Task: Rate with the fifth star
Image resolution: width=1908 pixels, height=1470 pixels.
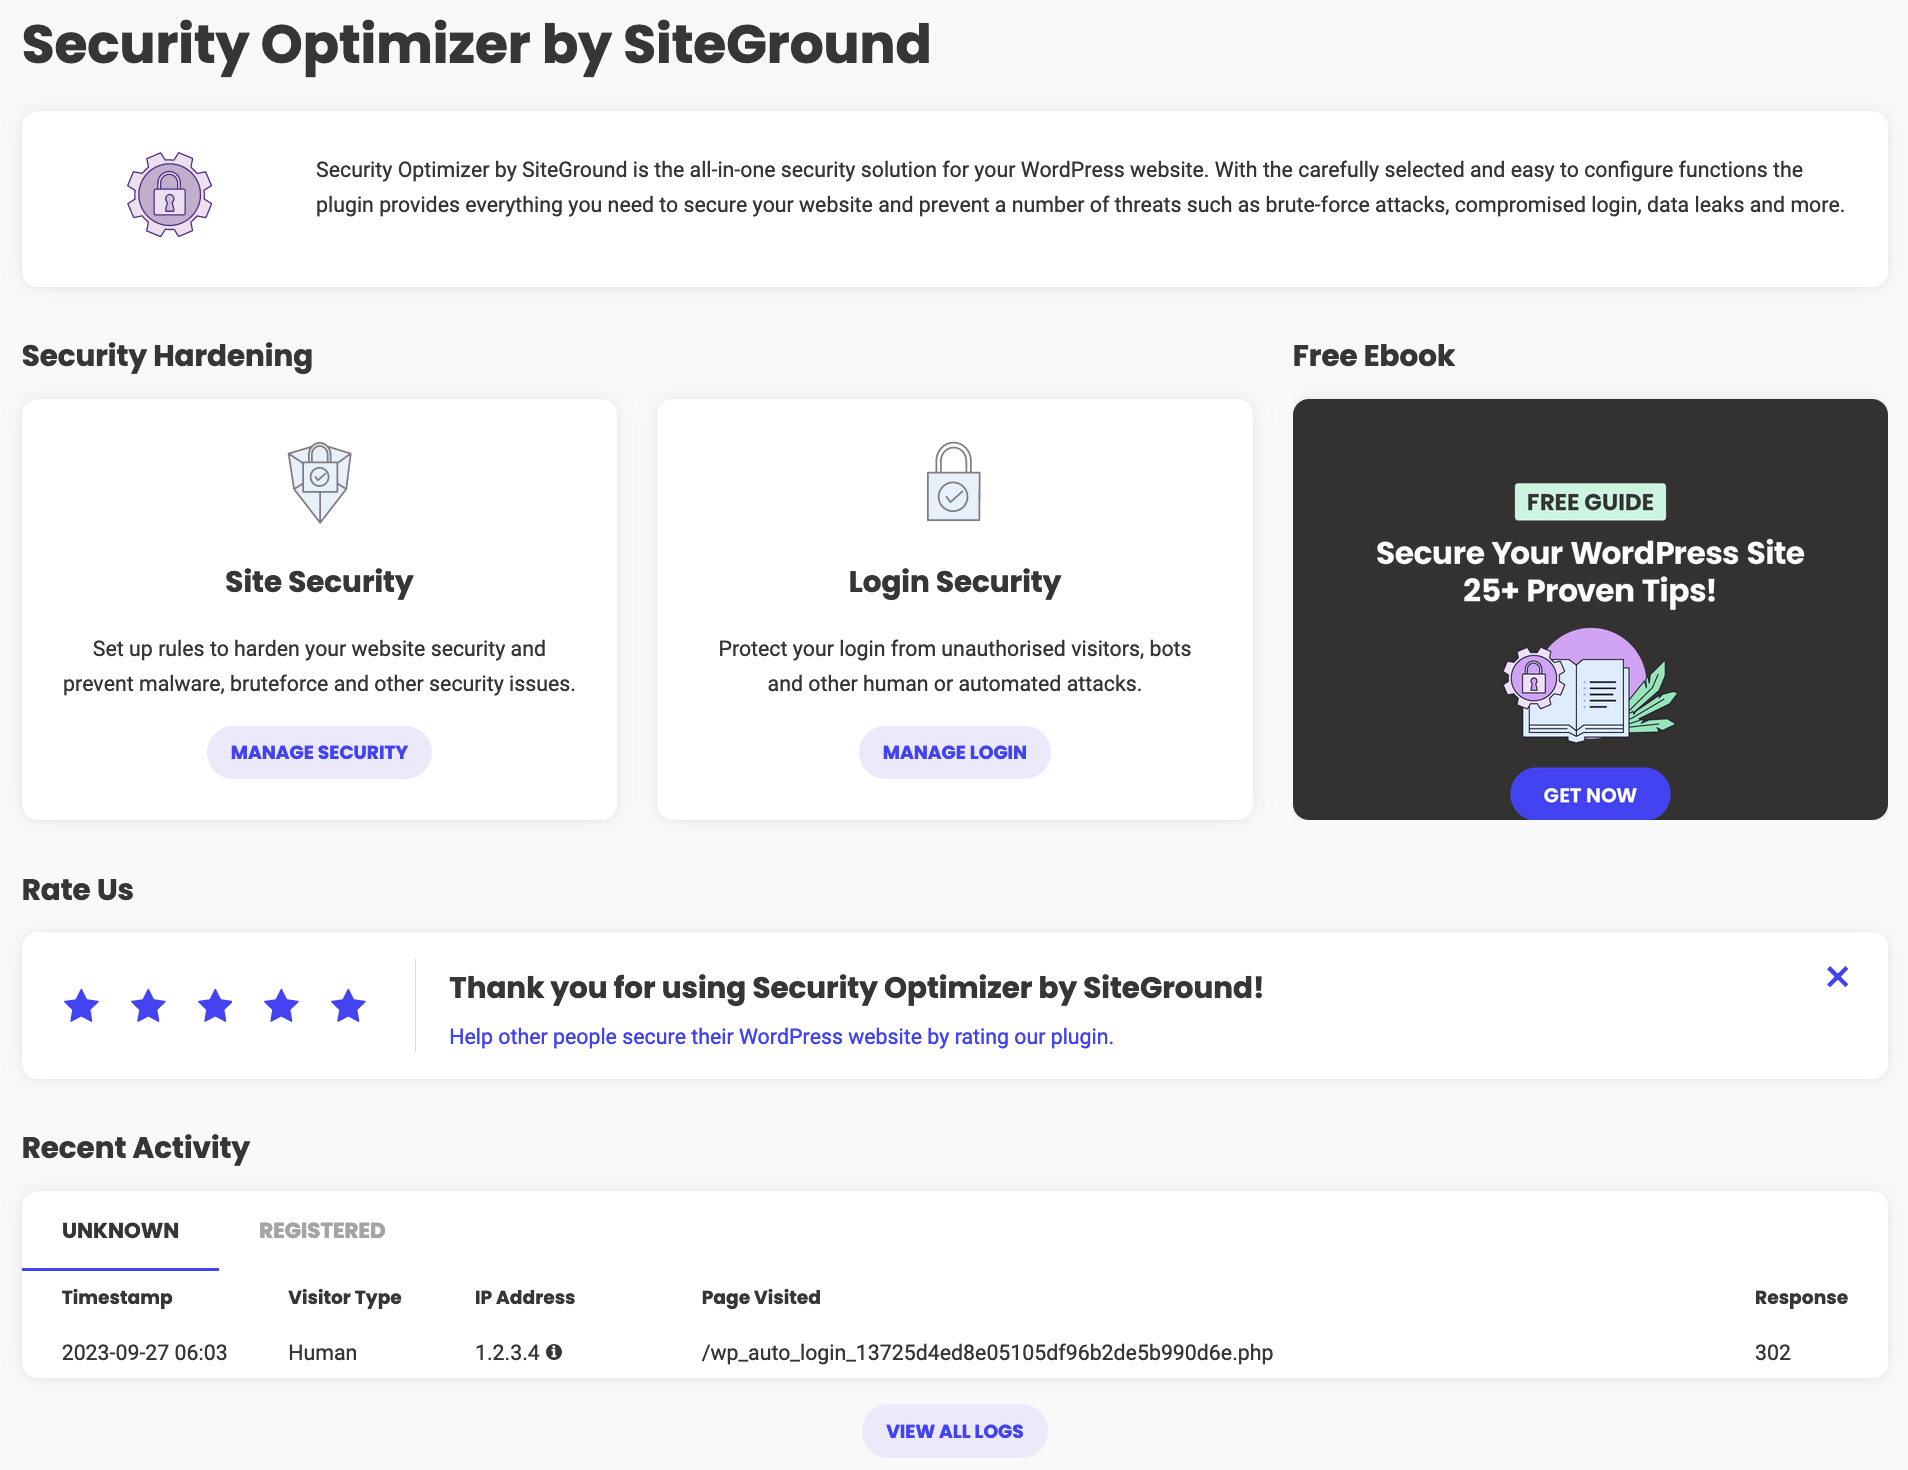Action: pyautogui.click(x=348, y=1006)
